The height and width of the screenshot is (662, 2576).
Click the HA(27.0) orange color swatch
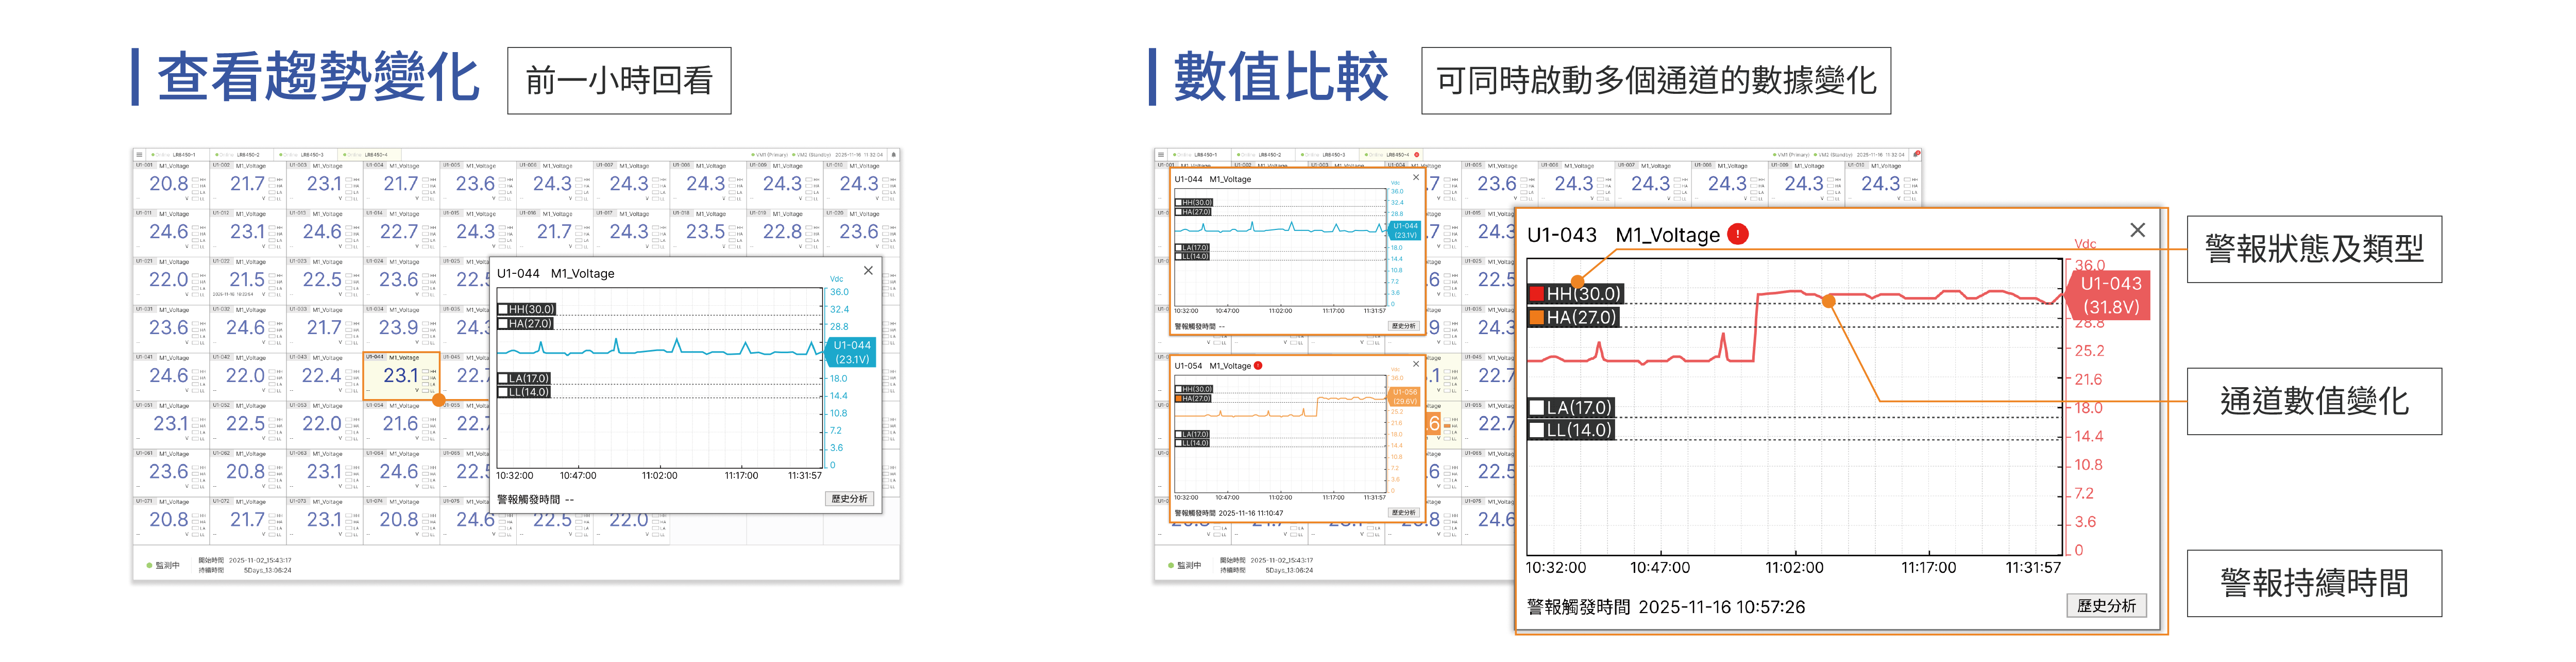pos(1537,318)
